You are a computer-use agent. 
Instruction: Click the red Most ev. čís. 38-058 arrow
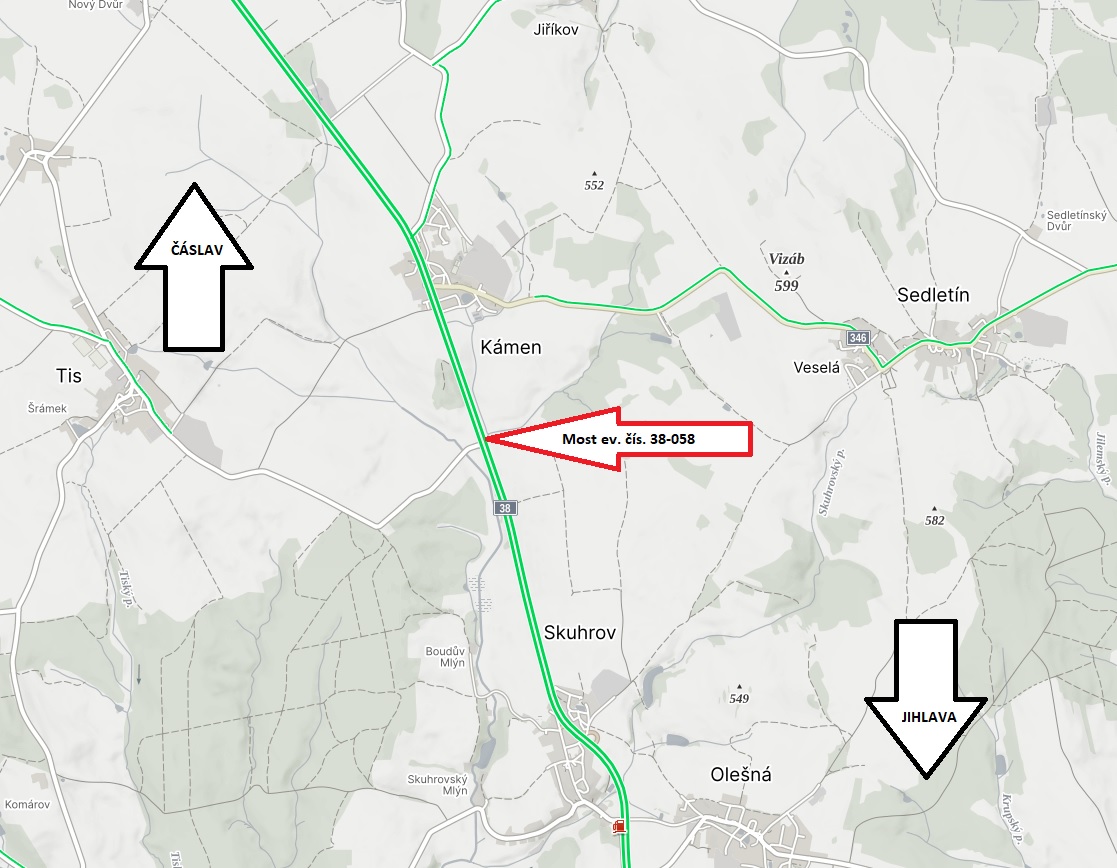click(618, 439)
